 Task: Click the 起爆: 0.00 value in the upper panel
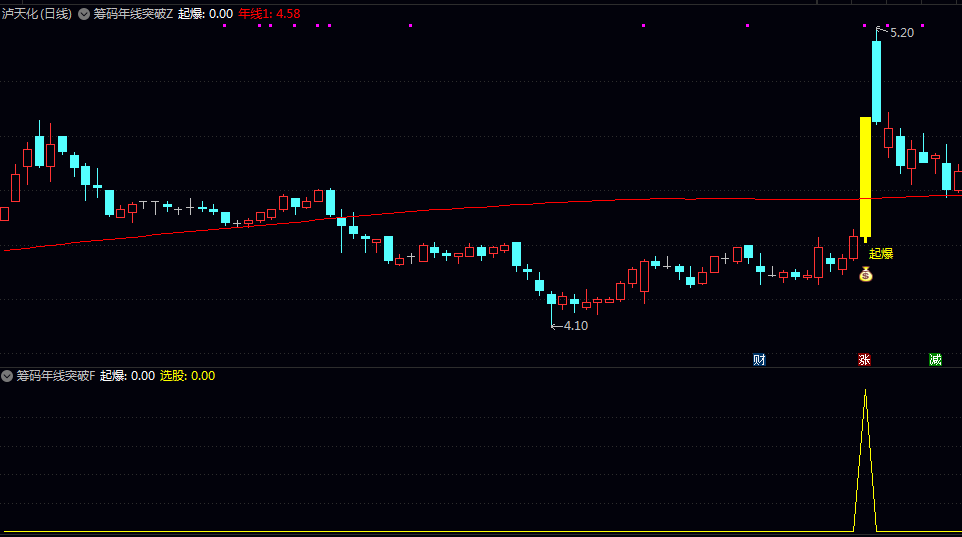[x=206, y=14]
